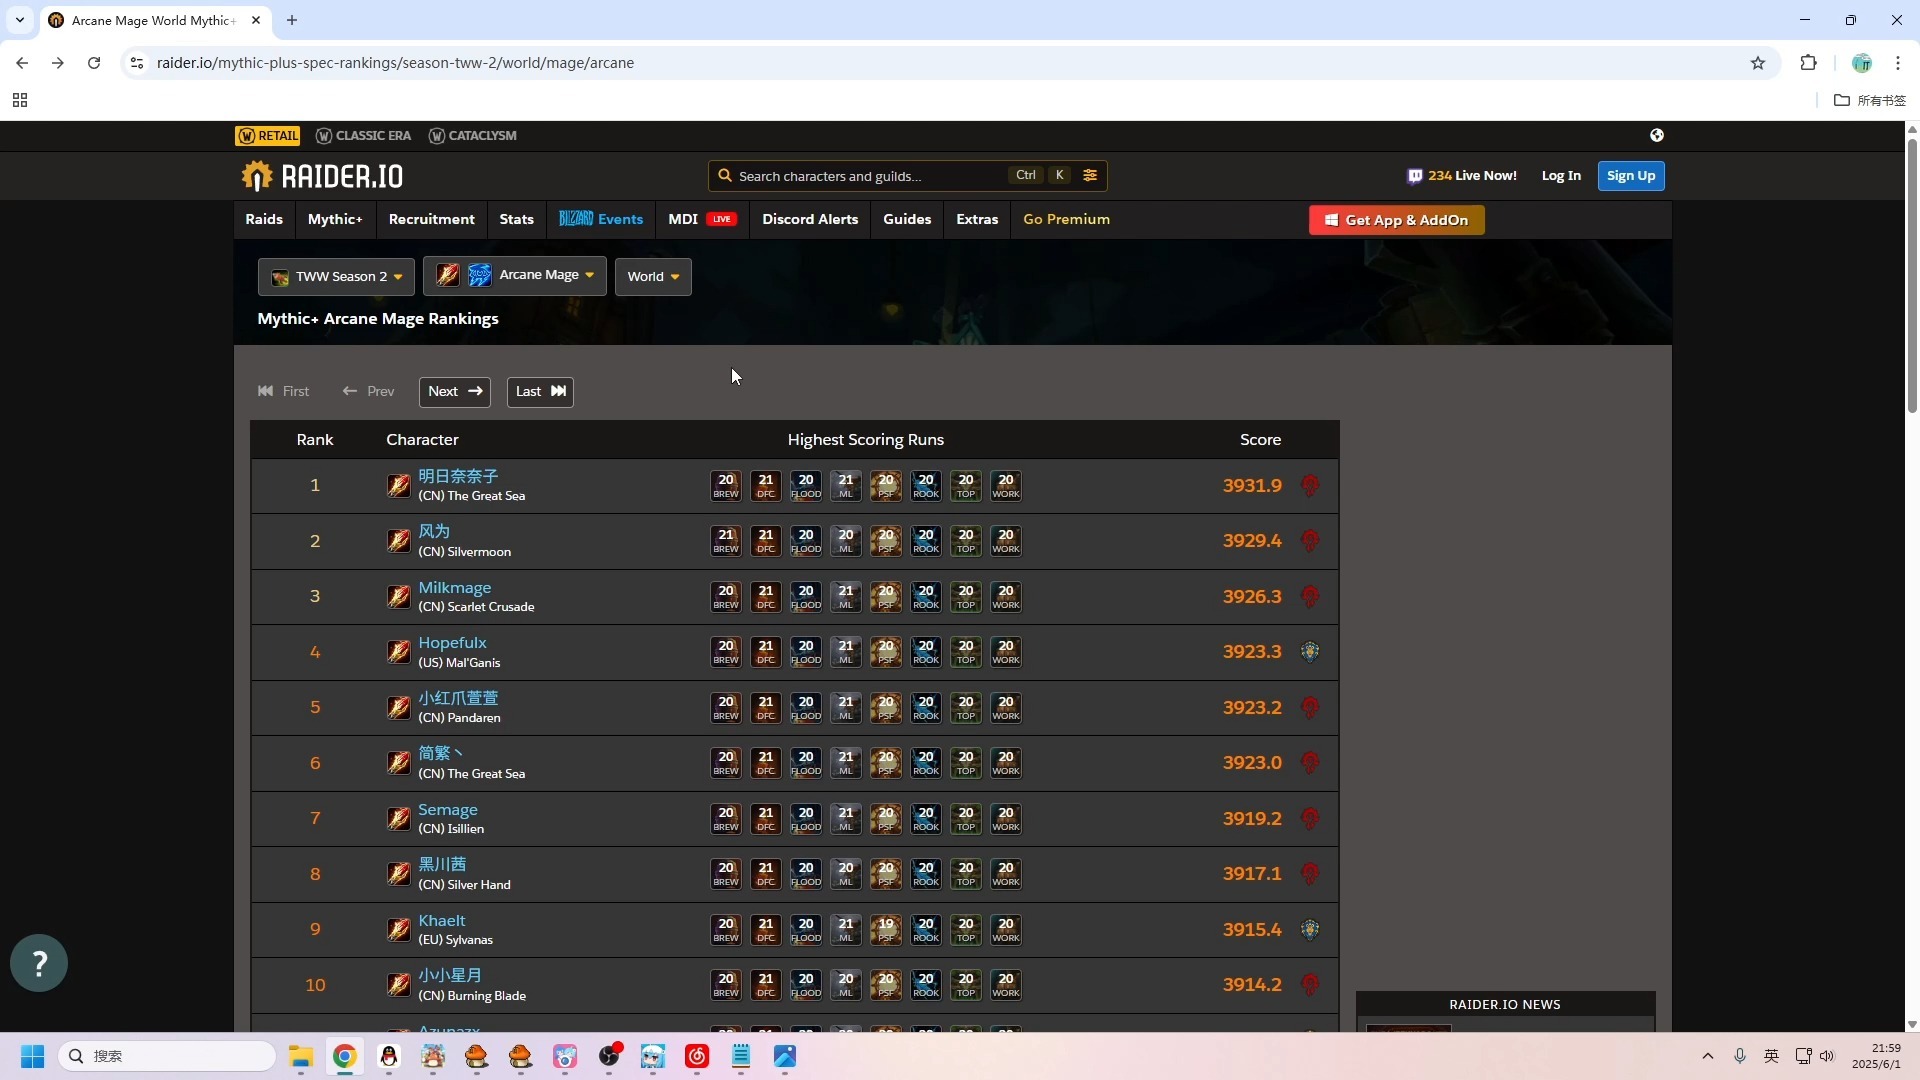Image resolution: width=1920 pixels, height=1080 pixels.
Task: Click Alliance faction icon in Khaelt row
Action: point(1310,930)
